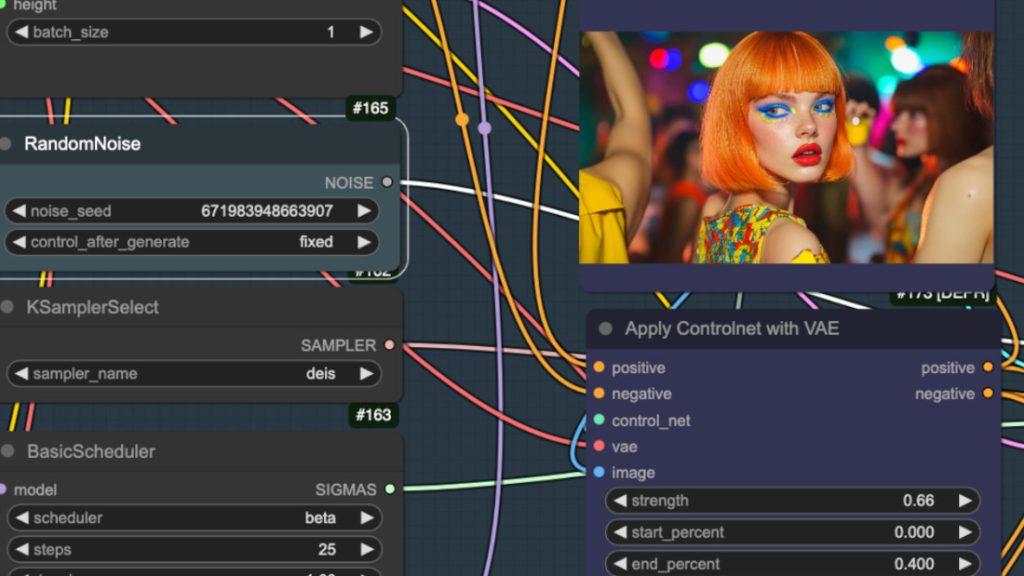Viewport: 1024px width, 576px height.
Task: Decrease steps value with left arrow
Action: click(x=19, y=550)
